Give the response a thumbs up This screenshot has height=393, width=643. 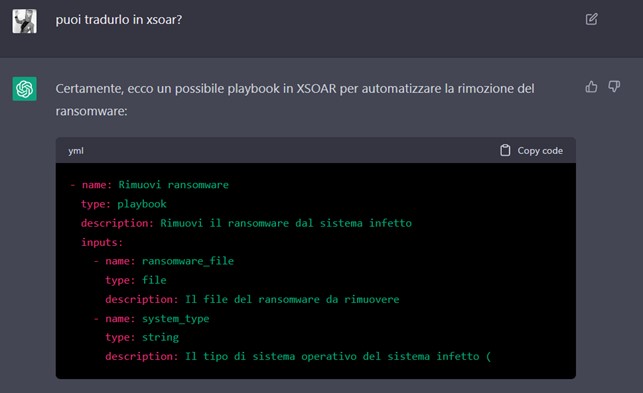(x=591, y=87)
